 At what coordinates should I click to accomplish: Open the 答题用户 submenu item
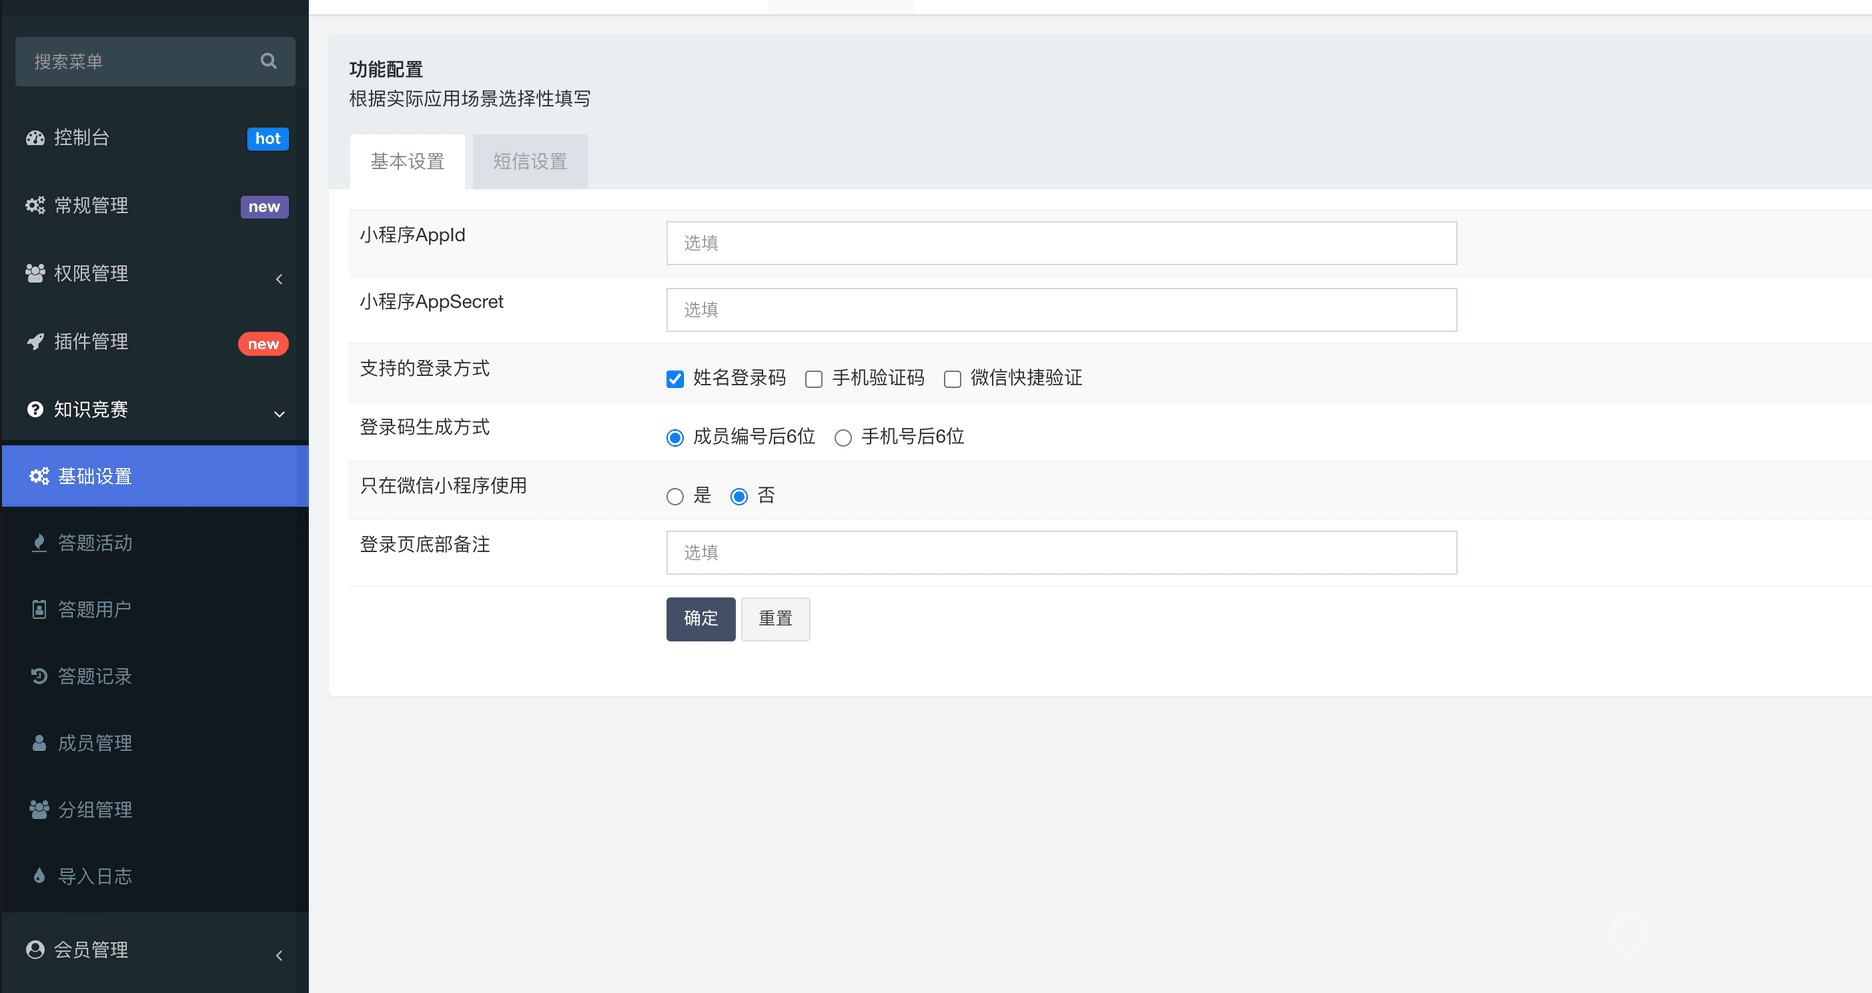coord(155,609)
